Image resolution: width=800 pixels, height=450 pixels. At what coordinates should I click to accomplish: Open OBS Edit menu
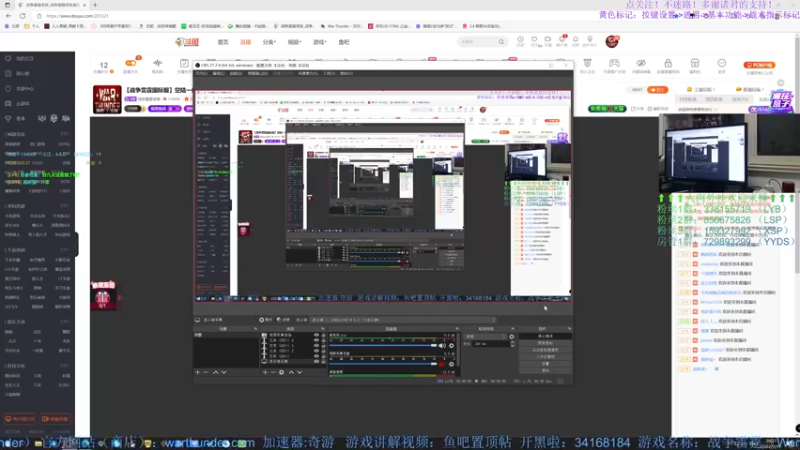218,73
